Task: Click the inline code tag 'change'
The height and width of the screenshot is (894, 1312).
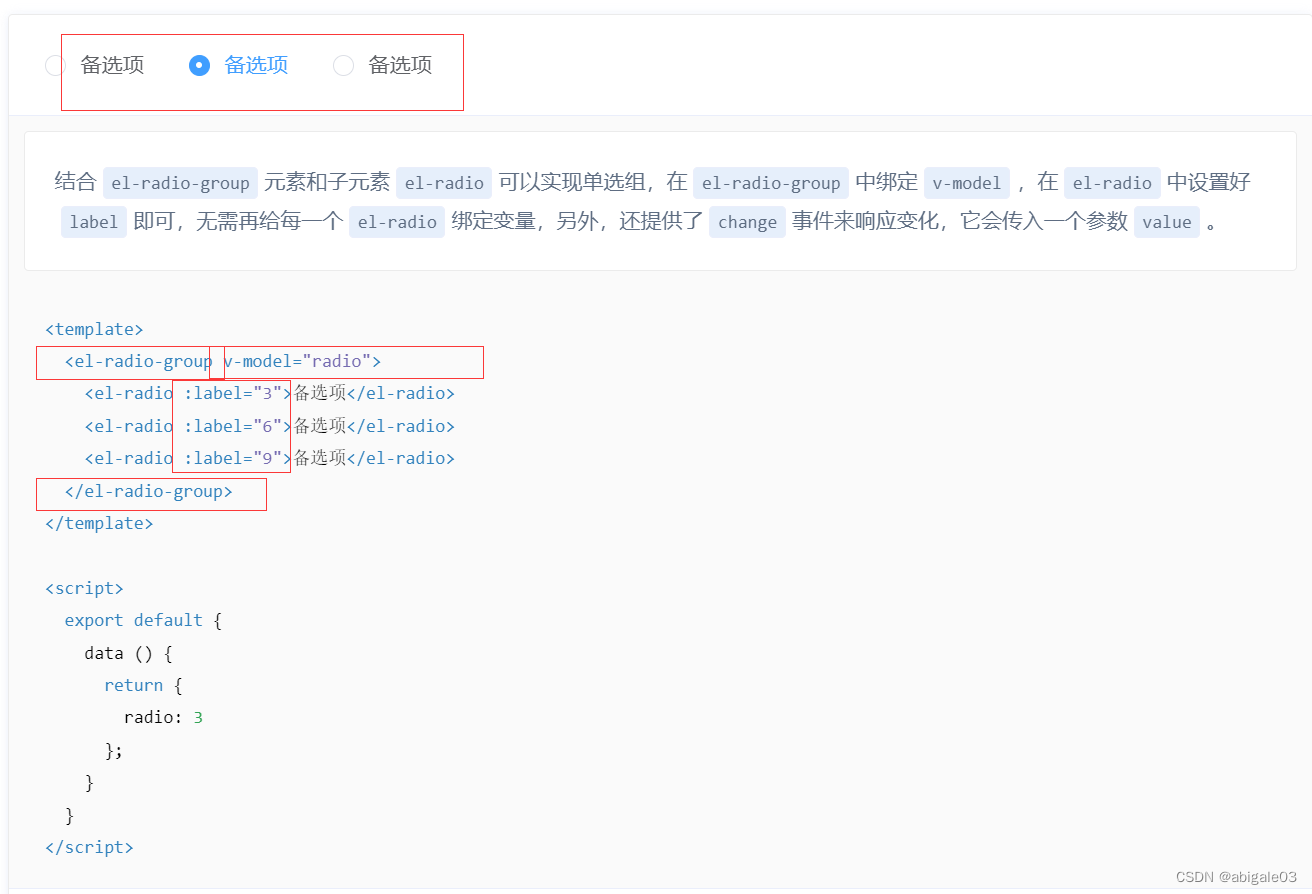Action: pyautogui.click(x=747, y=222)
